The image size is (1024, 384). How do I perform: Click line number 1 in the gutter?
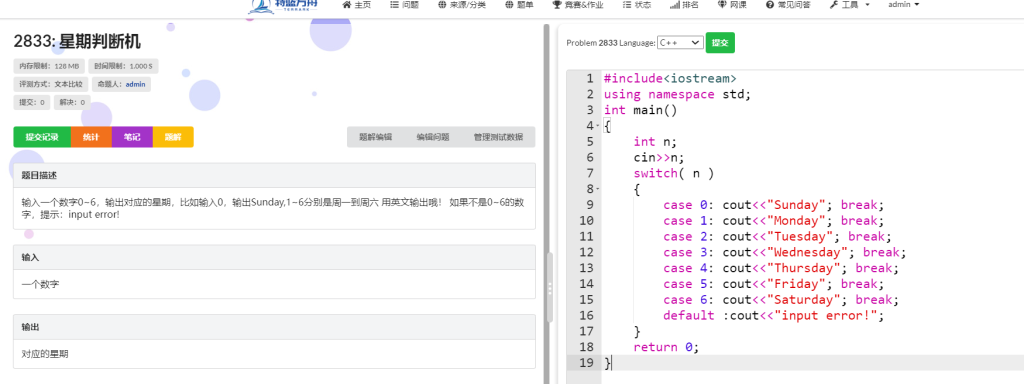590,78
